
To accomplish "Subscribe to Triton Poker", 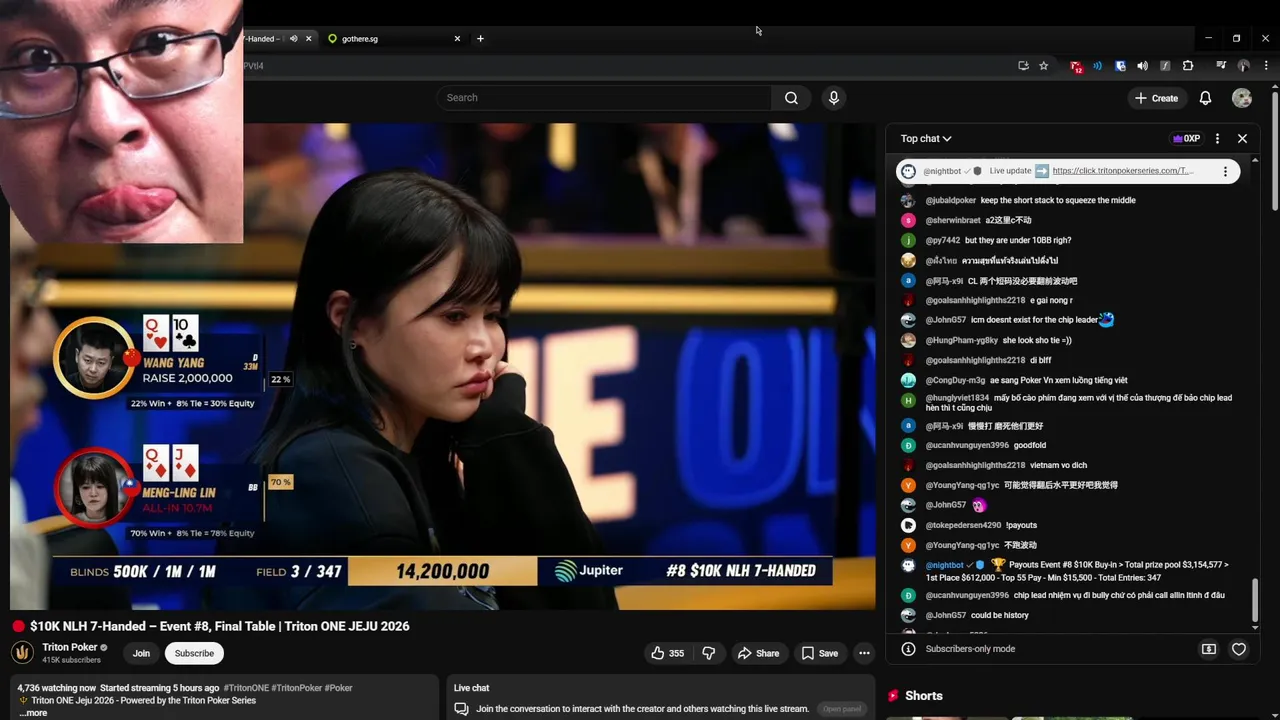I will tap(194, 653).
